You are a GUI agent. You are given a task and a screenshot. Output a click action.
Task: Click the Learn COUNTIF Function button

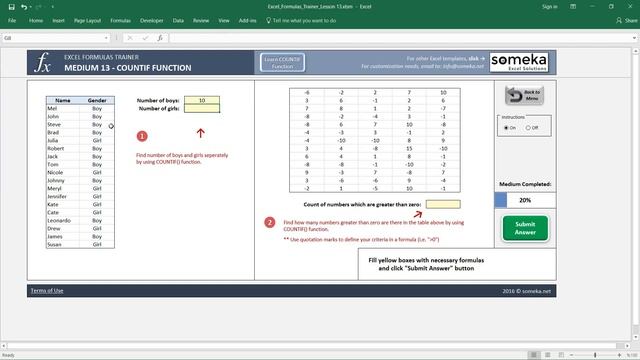point(282,62)
